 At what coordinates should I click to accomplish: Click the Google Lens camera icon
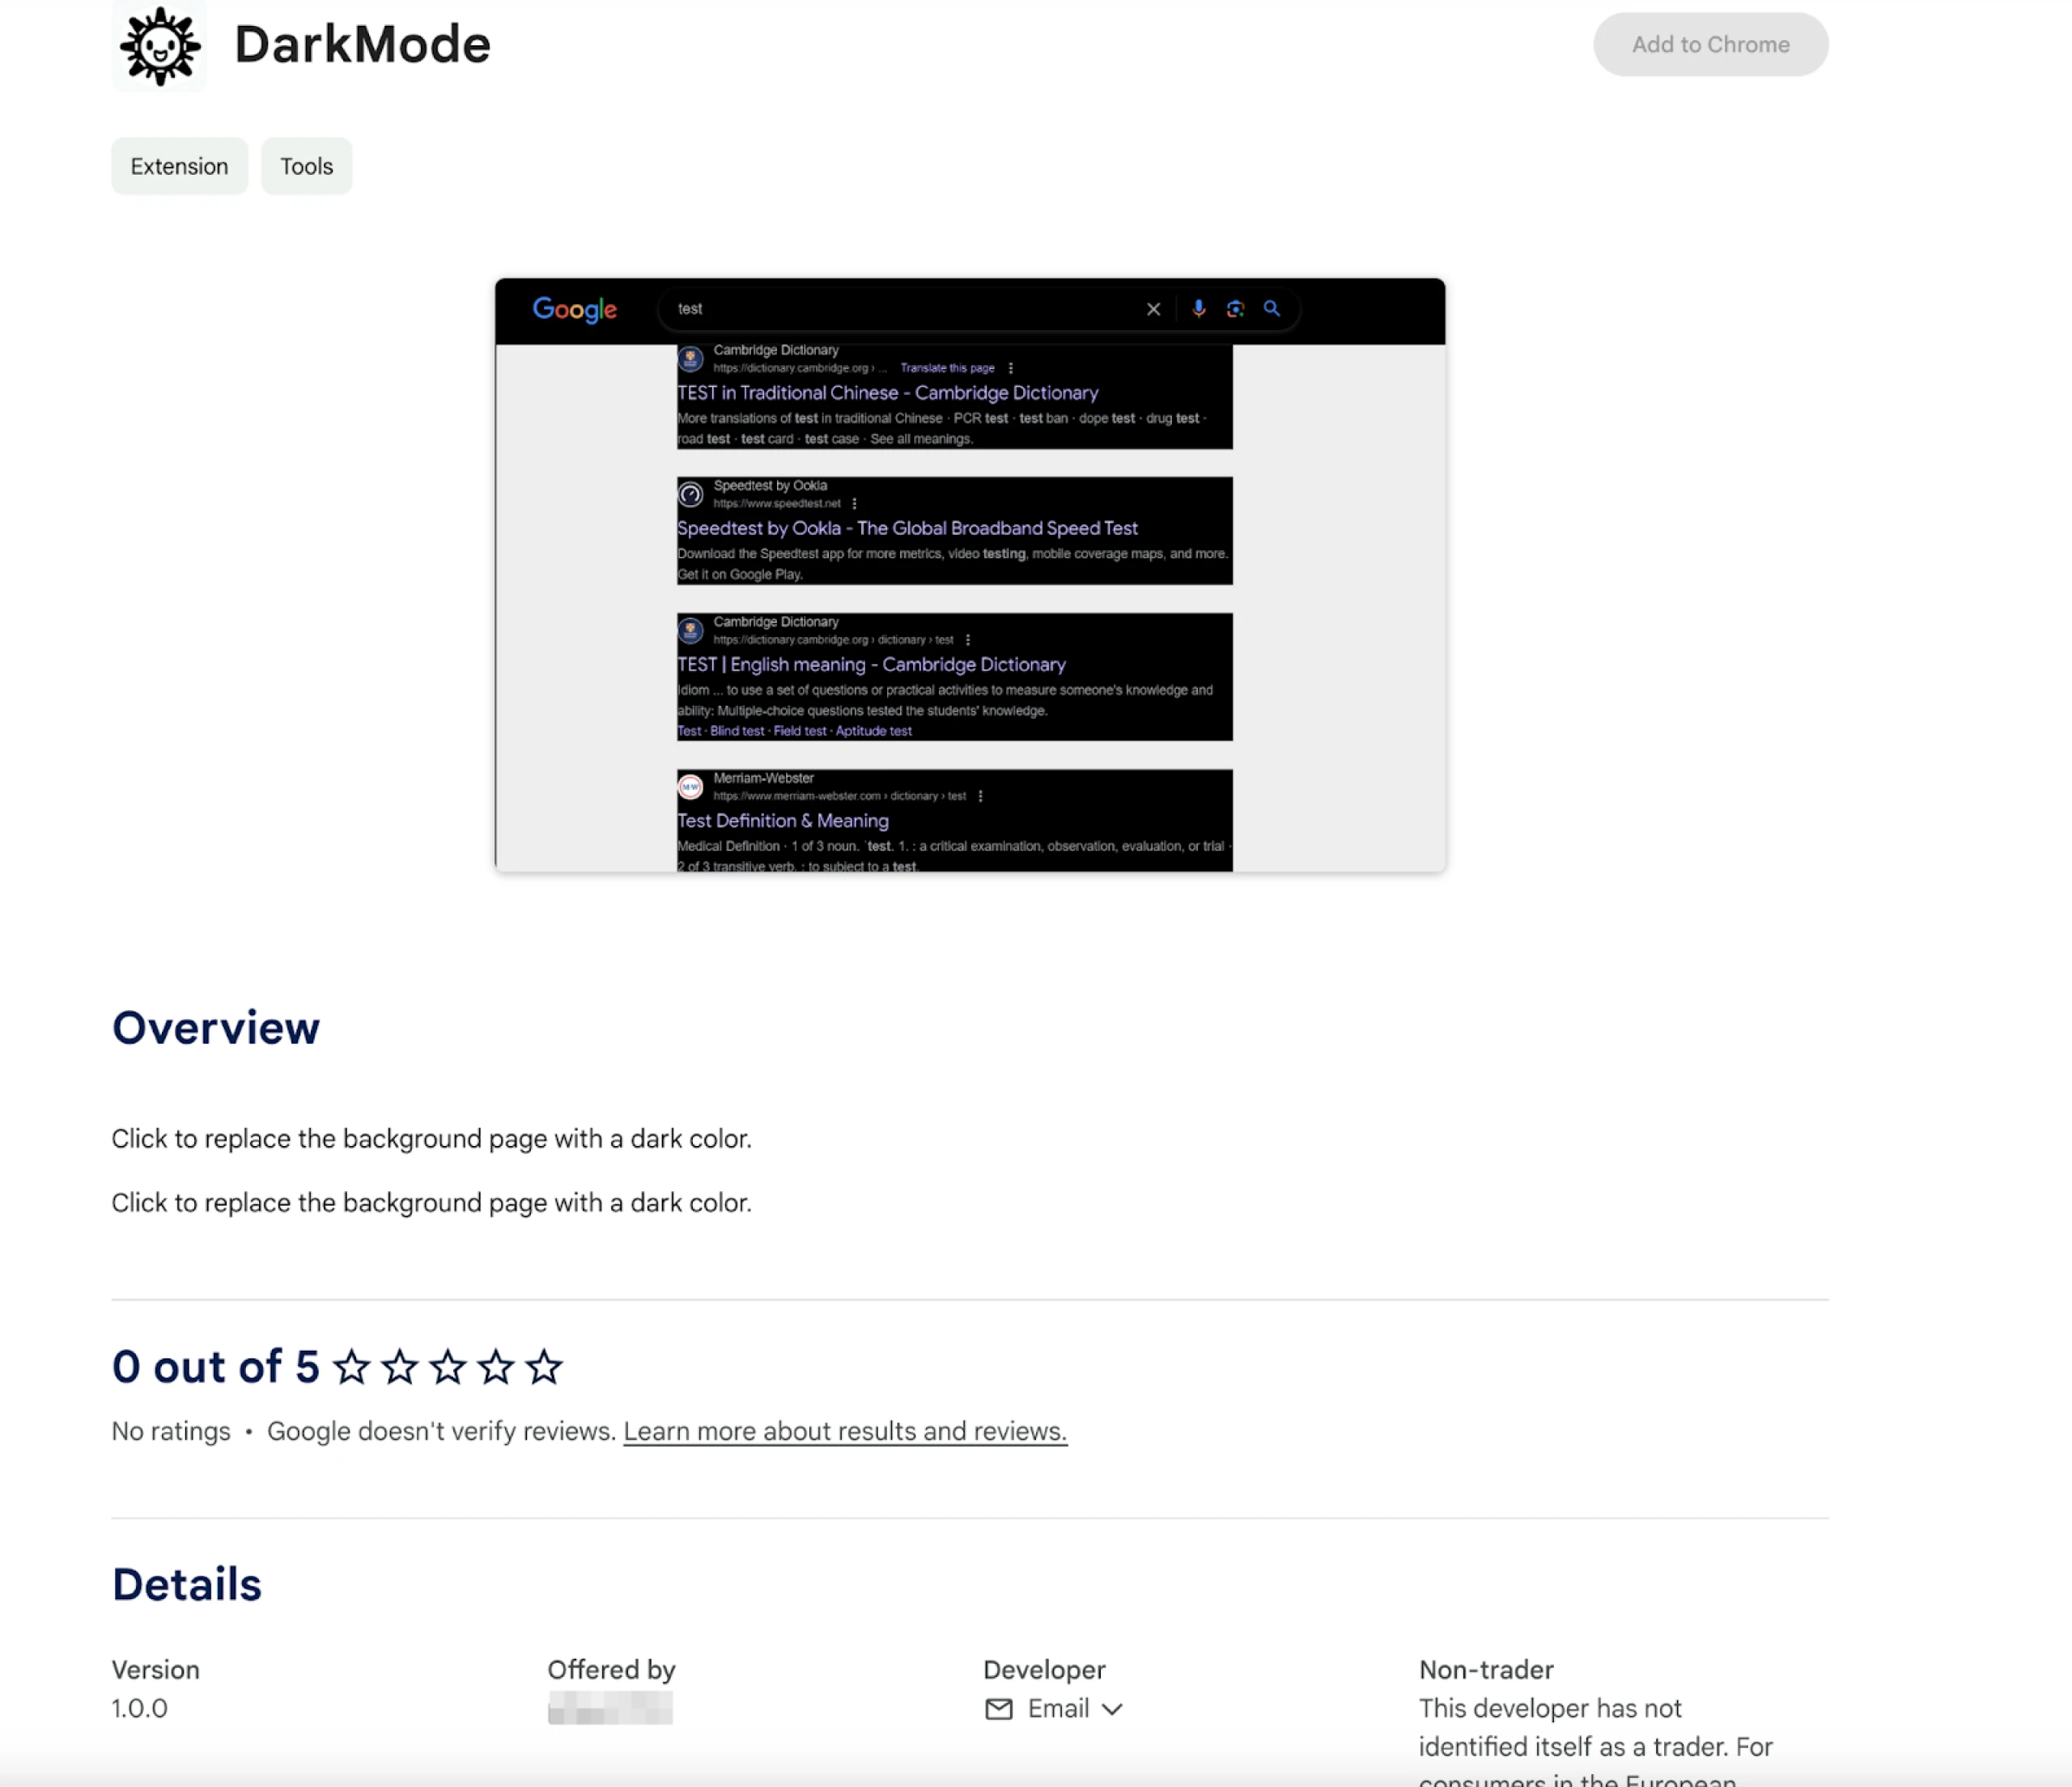[1235, 309]
